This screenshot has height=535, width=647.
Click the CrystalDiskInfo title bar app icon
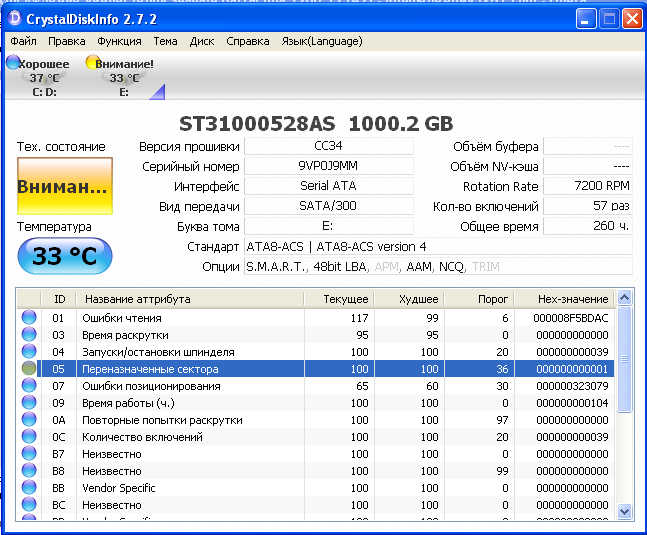click(x=17, y=19)
